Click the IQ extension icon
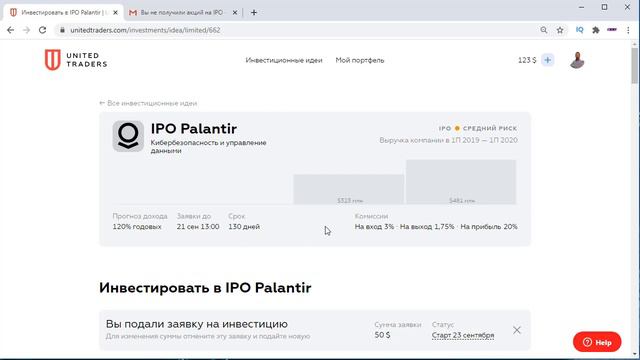Screen dimensions: 640x360 point(580,30)
